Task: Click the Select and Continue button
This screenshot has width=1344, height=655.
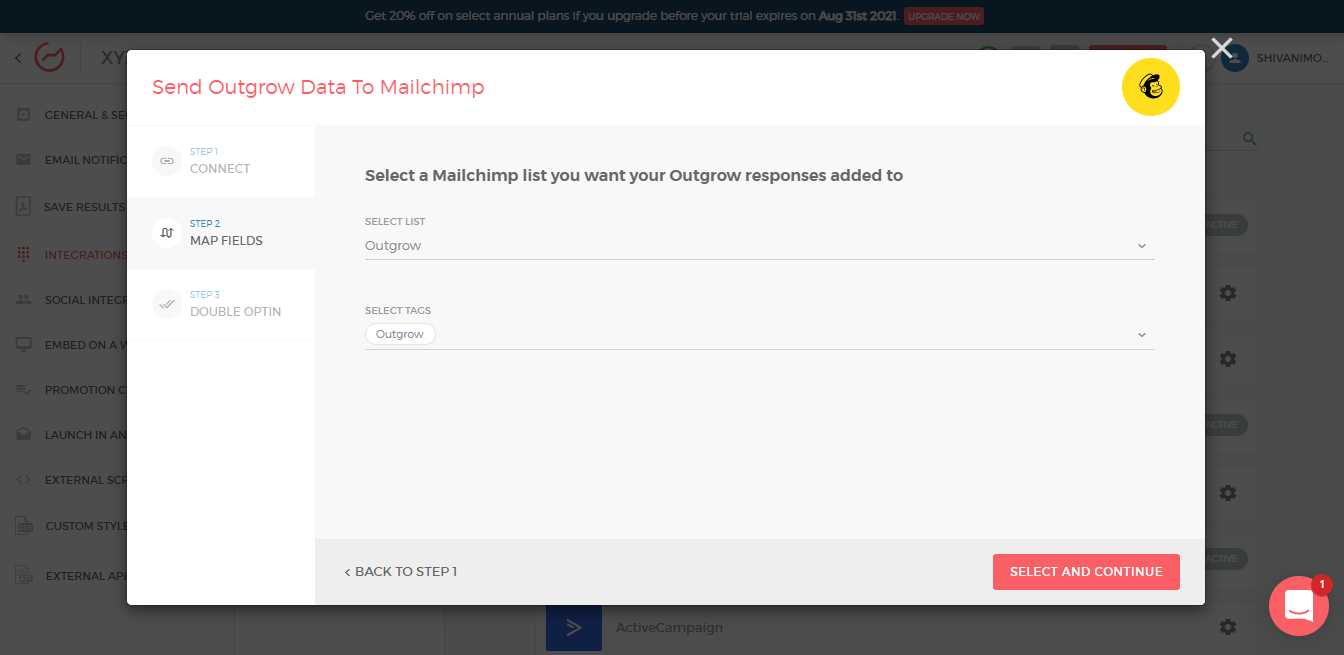Action: click(x=1086, y=572)
